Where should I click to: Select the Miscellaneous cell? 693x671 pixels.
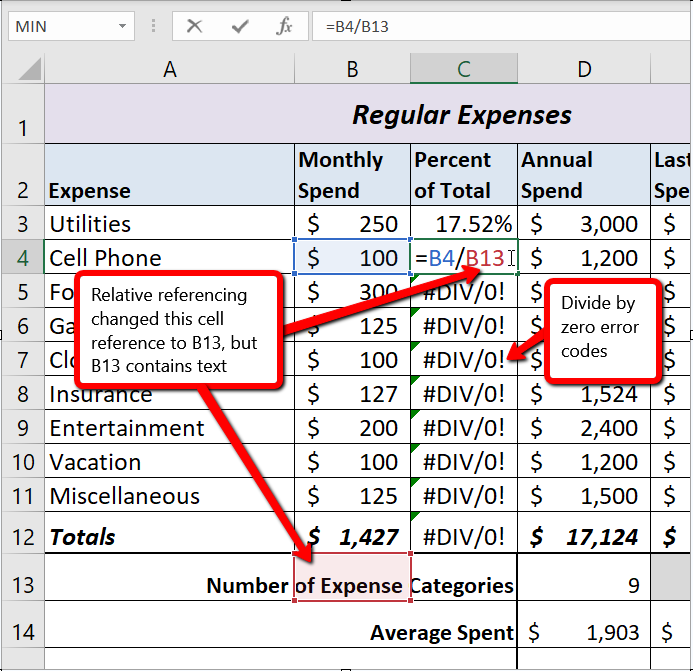click(x=169, y=495)
